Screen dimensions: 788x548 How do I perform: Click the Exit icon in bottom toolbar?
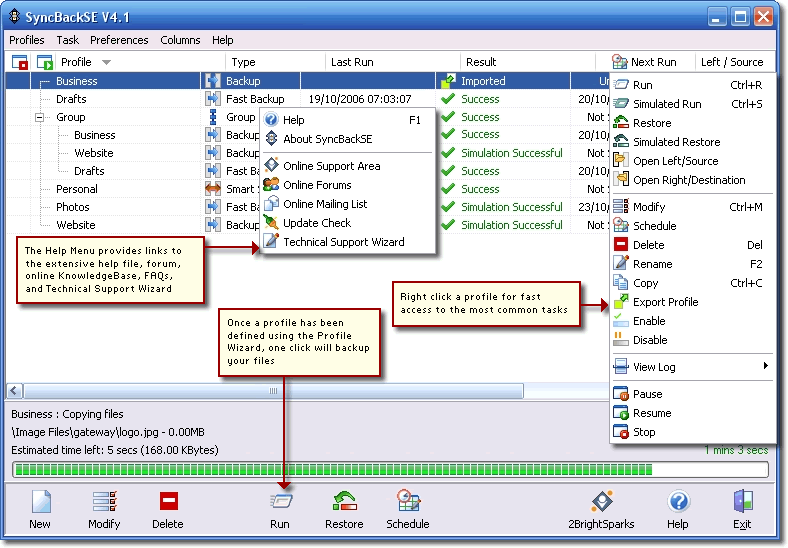point(741,502)
